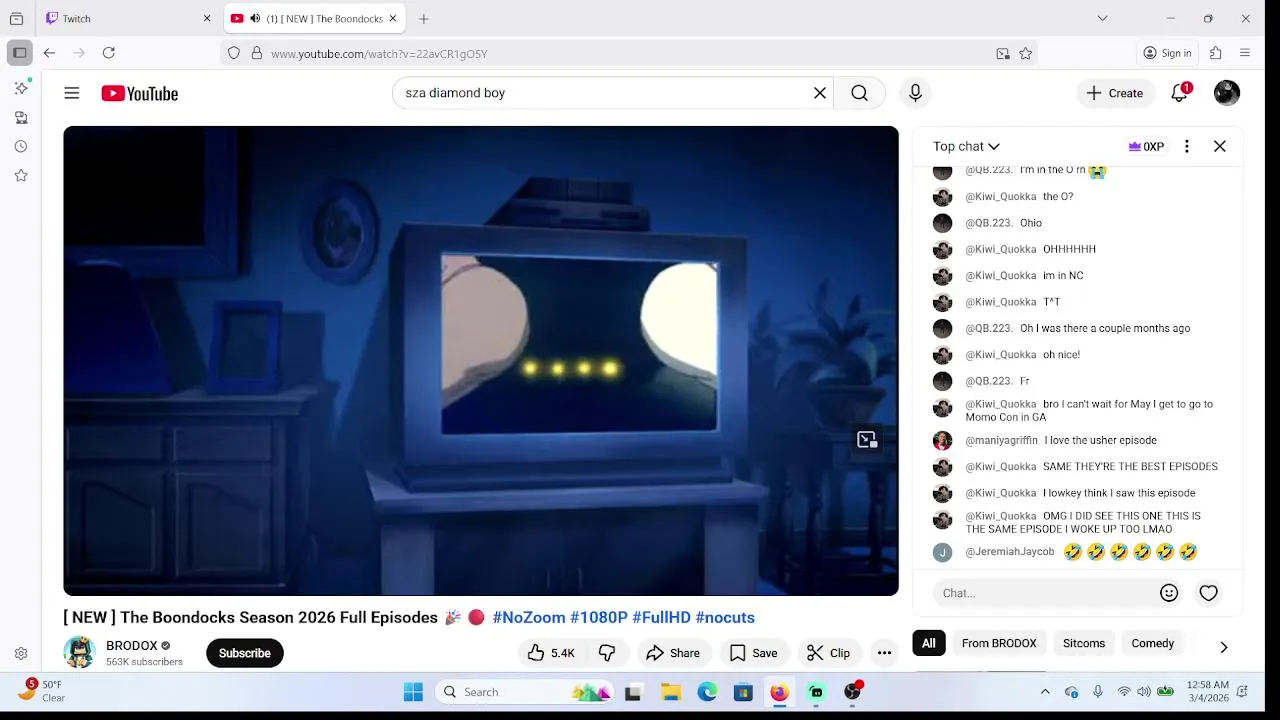Open the chat emoji picker
The width and height of the screenshot is (1280, 720).
pyautogui.click(x=1169, y=593)
